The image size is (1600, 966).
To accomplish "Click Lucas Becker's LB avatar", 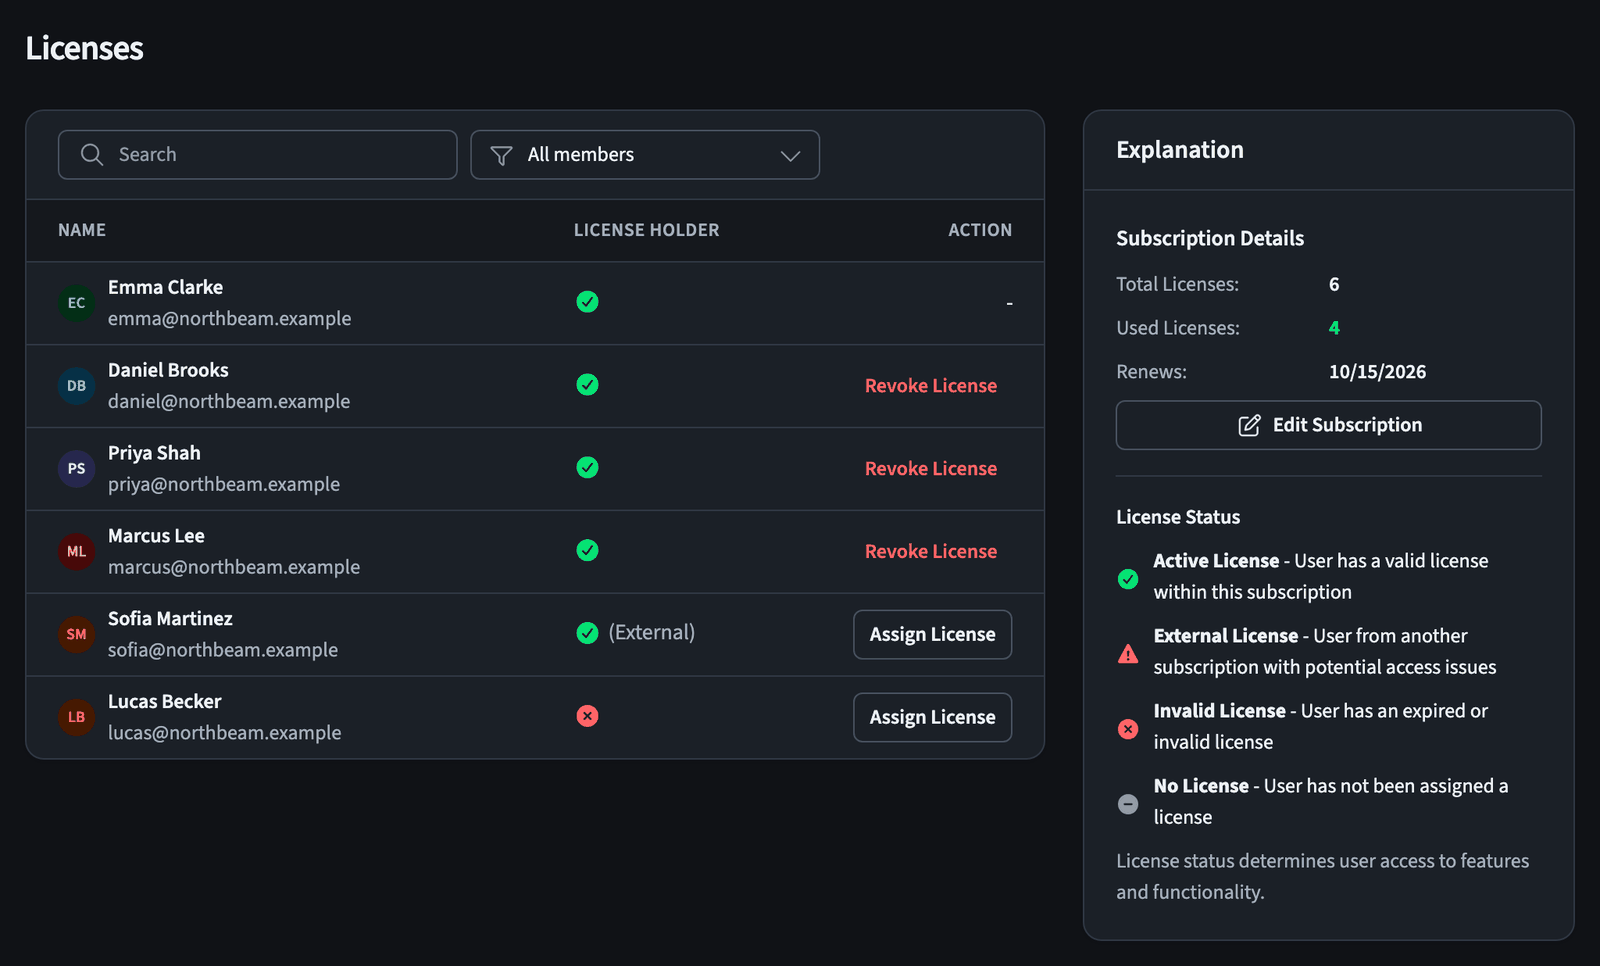I will [x=77, y=718].
